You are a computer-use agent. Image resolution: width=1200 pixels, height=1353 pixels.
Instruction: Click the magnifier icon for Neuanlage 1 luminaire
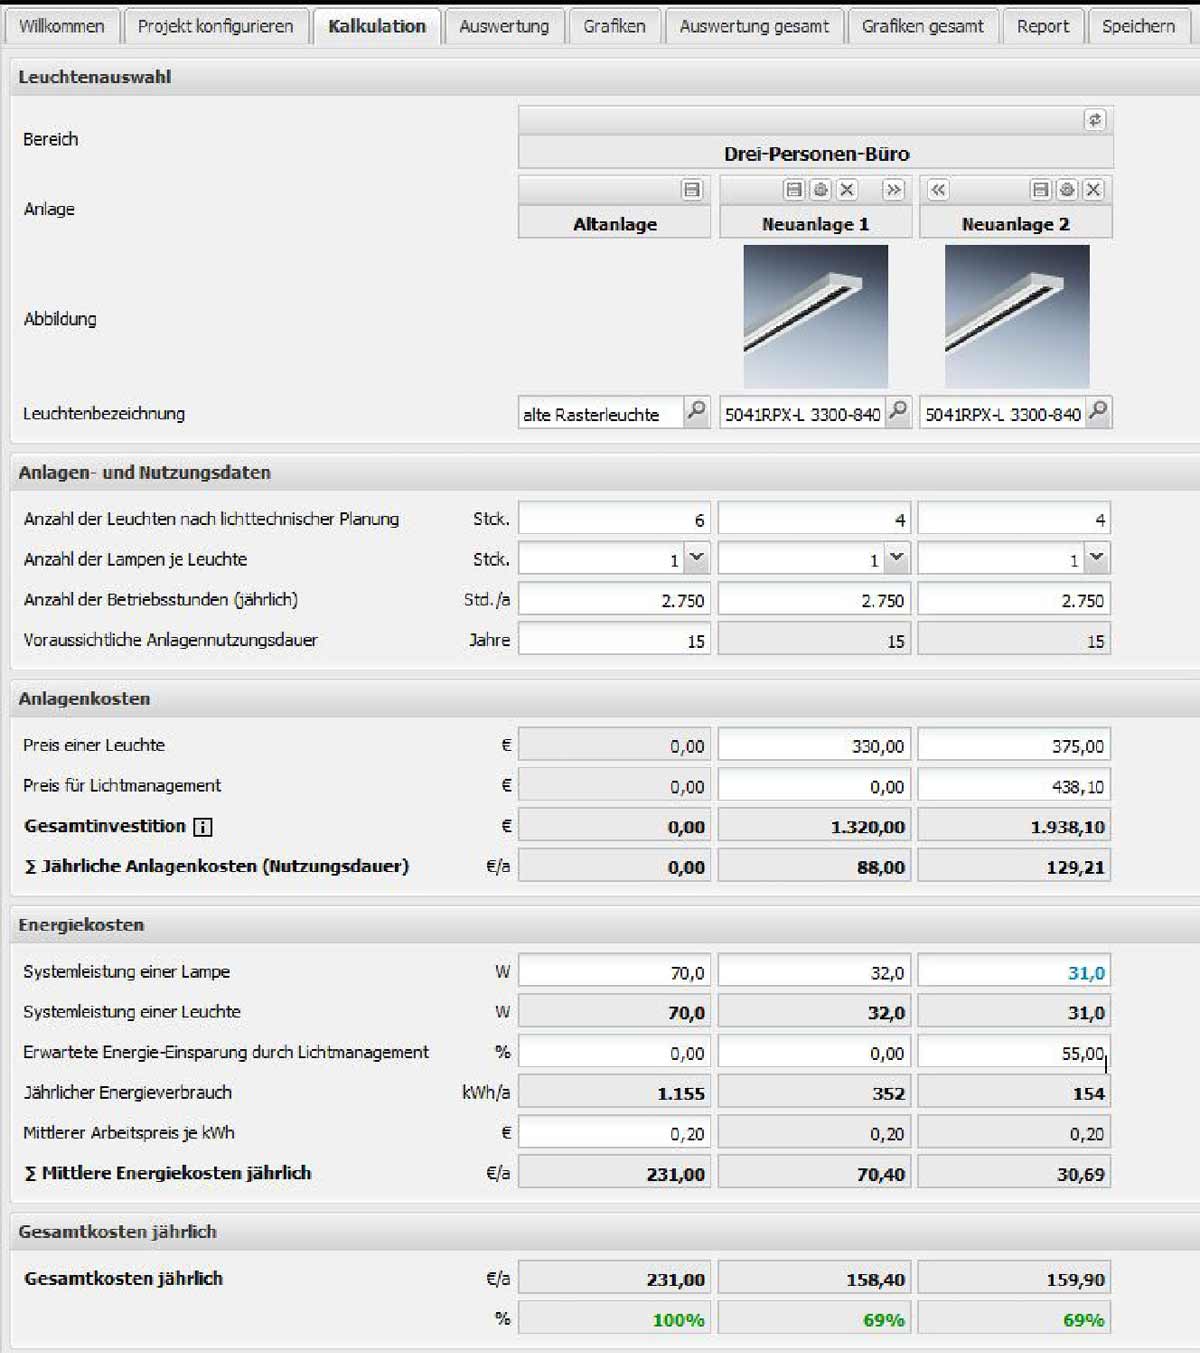[x=898, y=411]
